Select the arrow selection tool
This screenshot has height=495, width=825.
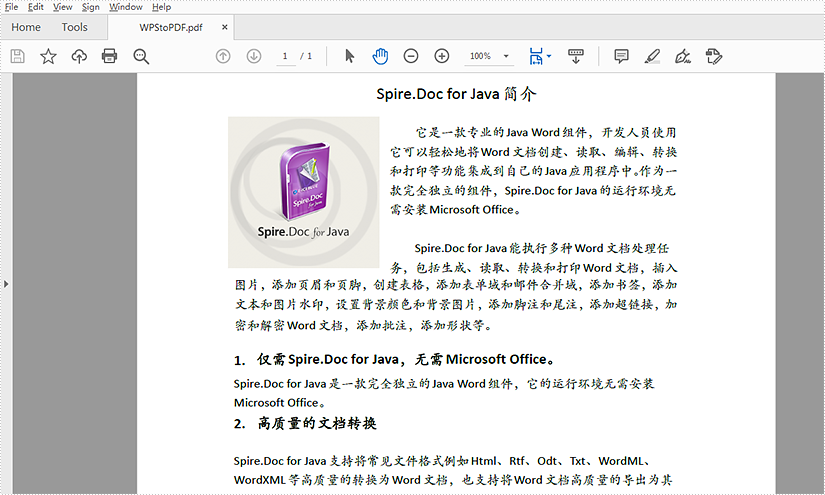349,56
